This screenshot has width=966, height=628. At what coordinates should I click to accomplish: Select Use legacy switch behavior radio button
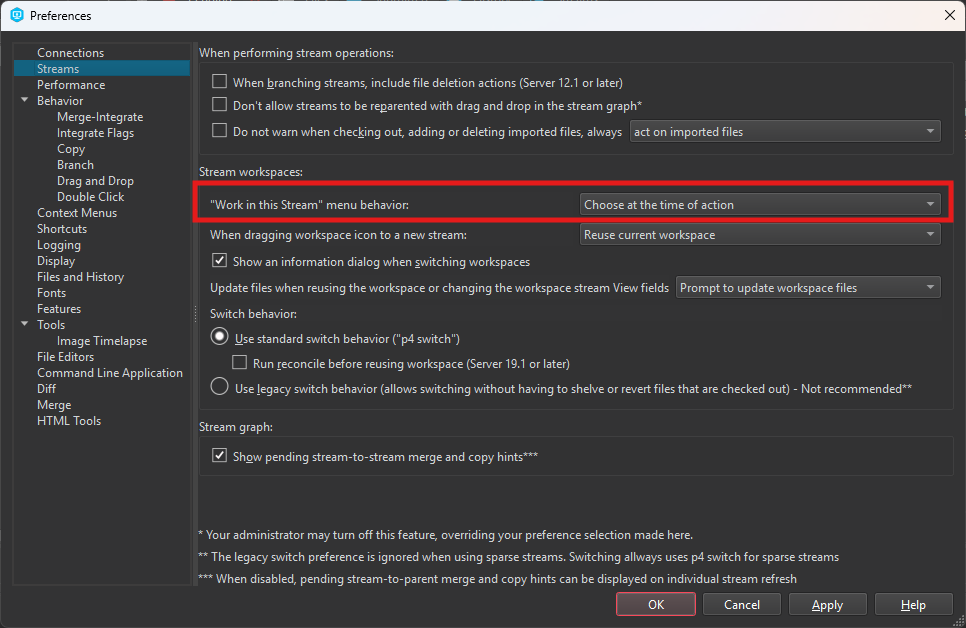pos(219,388)
